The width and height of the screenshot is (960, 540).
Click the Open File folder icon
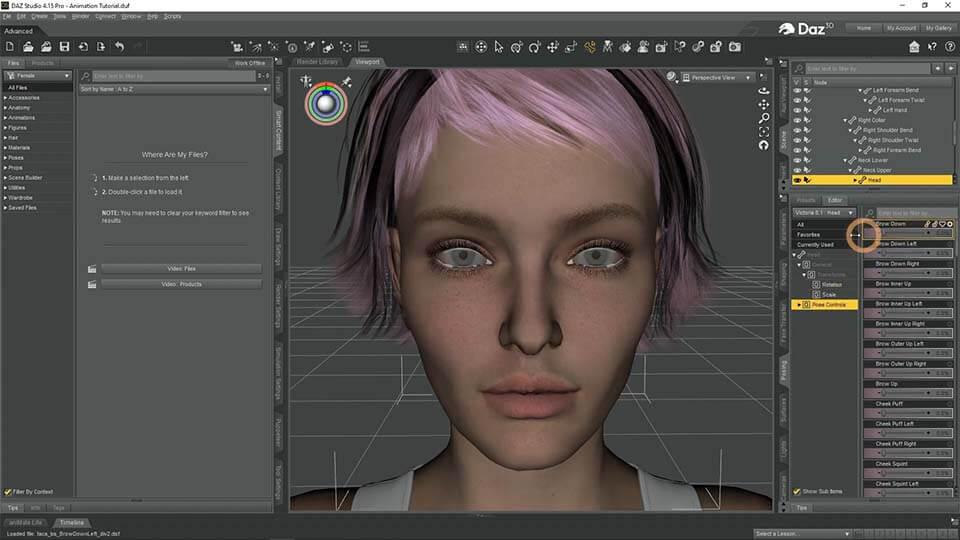pos(28,47)
